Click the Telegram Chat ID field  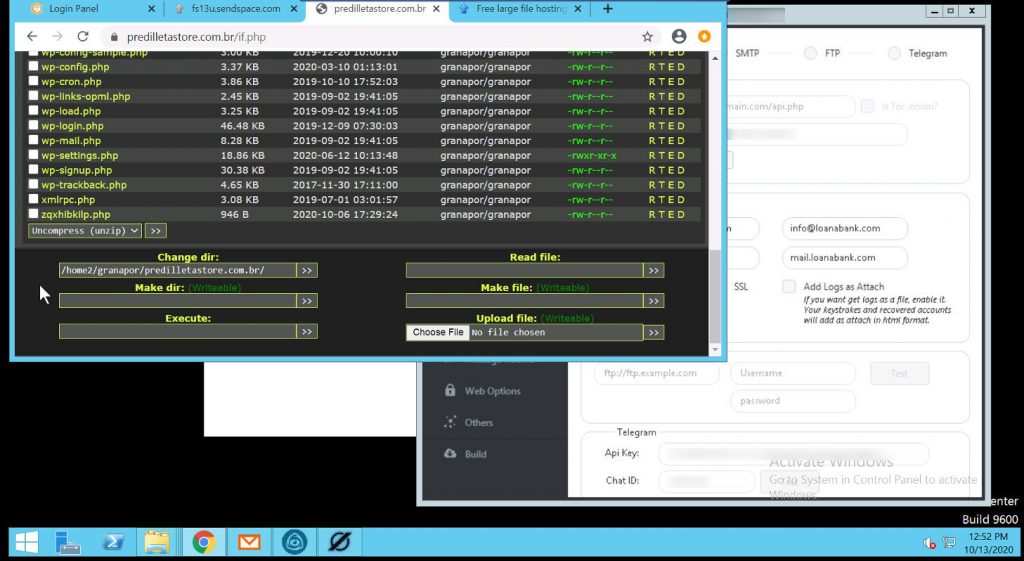tap(707, 481)
